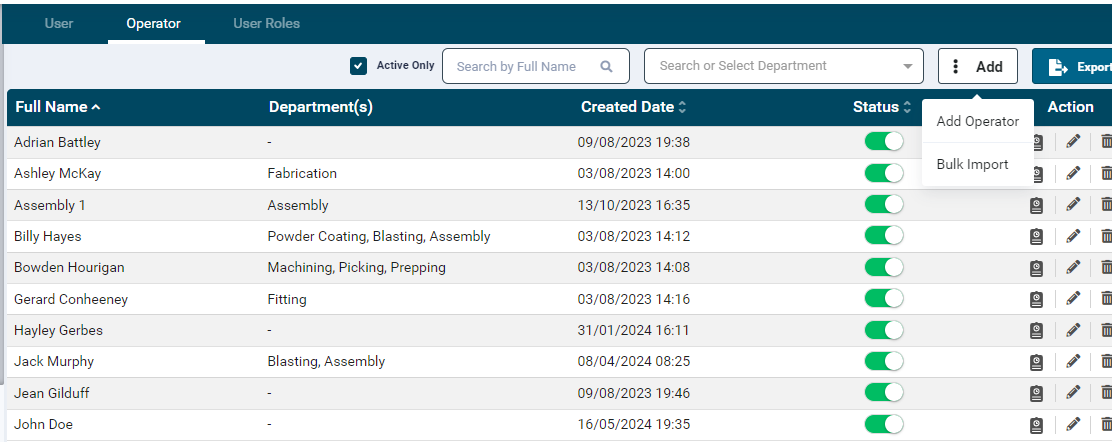1112x442 pixels.
Task: Open the ID badge icon for Billy Hayes
Action: (x=1037, y=236)
